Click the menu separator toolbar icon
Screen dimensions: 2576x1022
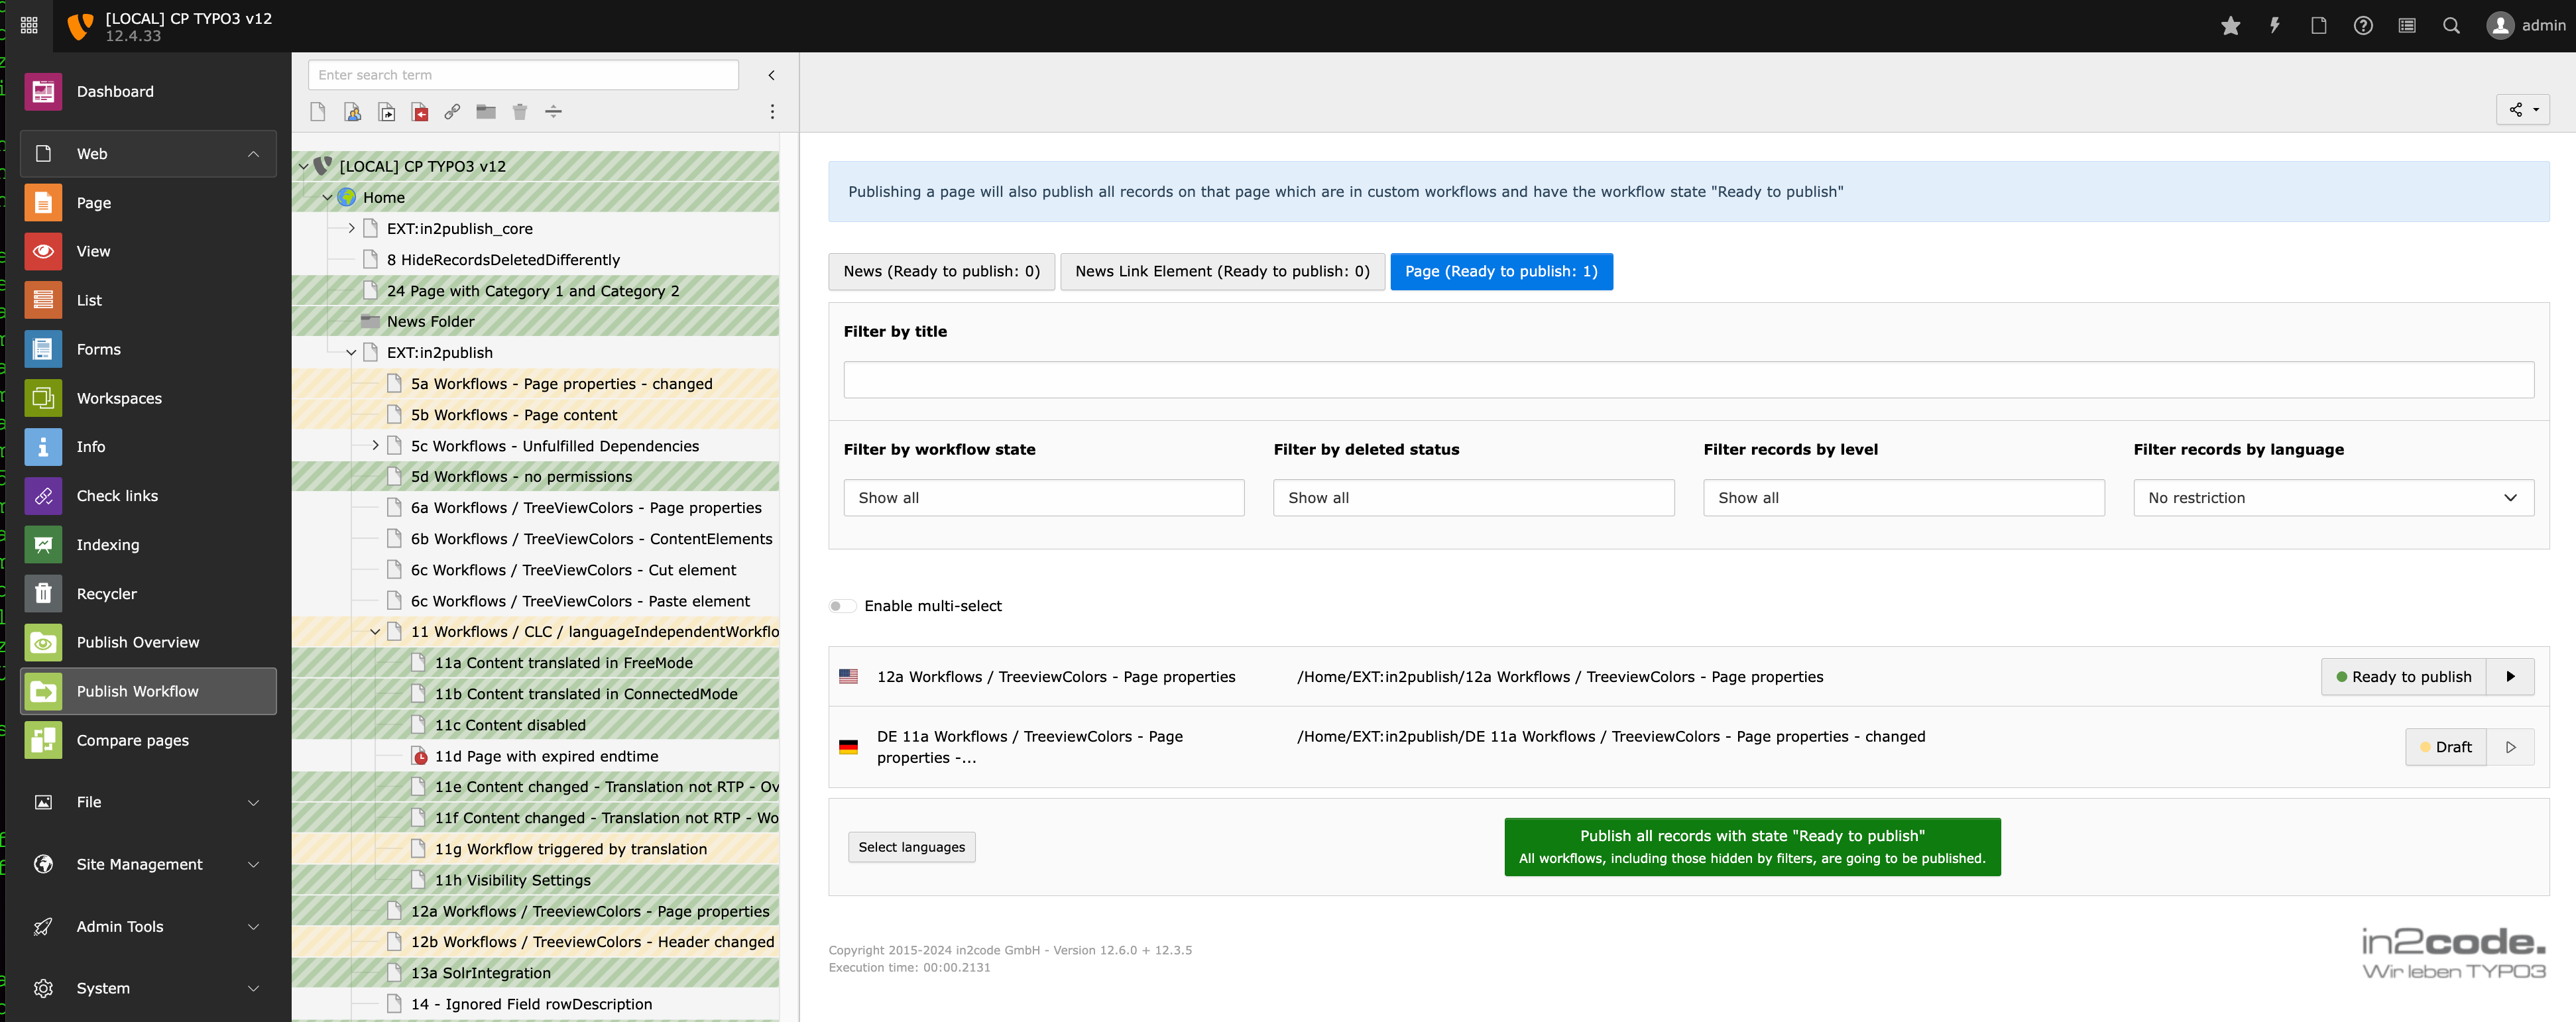tap(553, 112)
